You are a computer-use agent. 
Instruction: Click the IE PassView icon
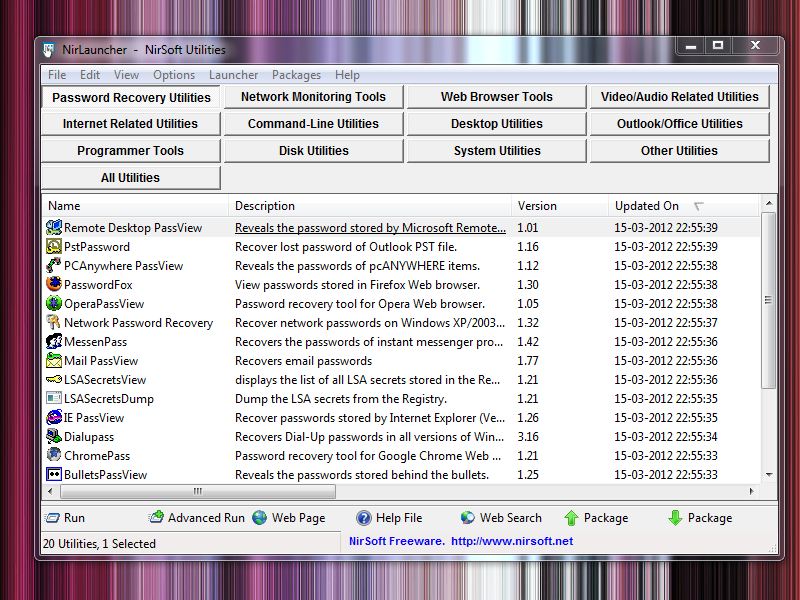coord(54,417)
